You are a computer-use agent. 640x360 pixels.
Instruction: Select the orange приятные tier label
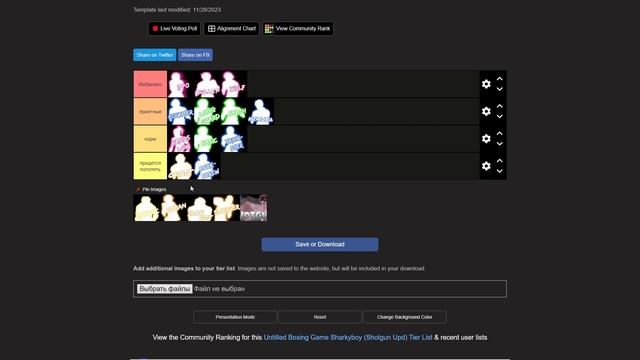[150, 111]
